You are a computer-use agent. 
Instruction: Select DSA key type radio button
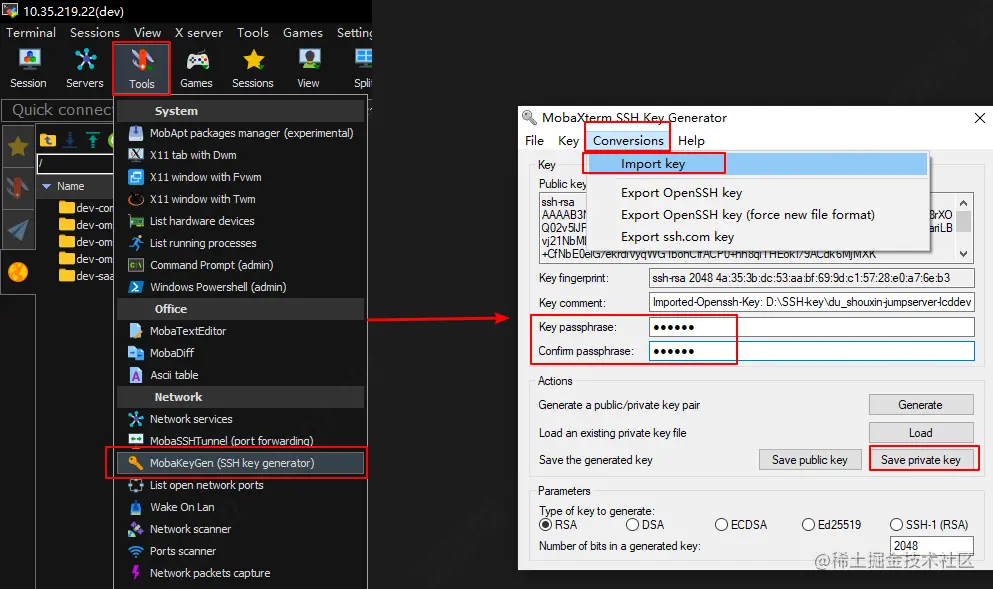click(x=632, y=524)
